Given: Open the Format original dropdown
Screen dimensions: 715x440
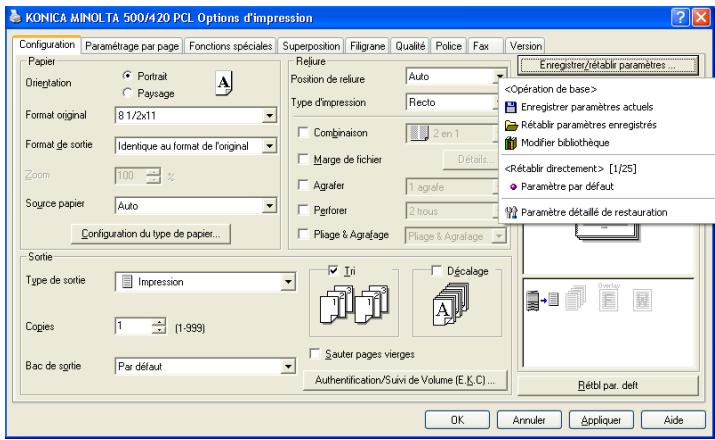Looking at the screenshot, I should [270, 116].
